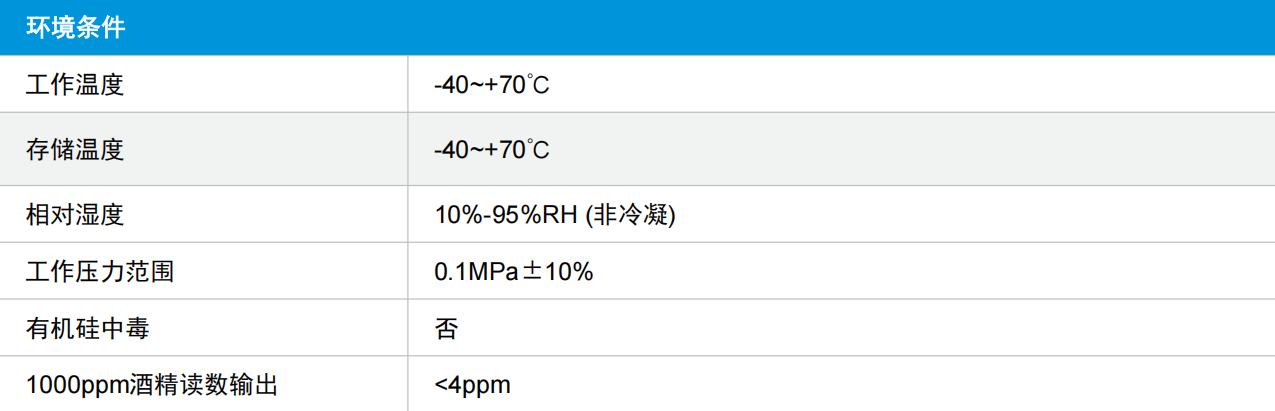Click the 10%-95%RH (非冷凝) value
1275x411 pixels.
point(555,214)
